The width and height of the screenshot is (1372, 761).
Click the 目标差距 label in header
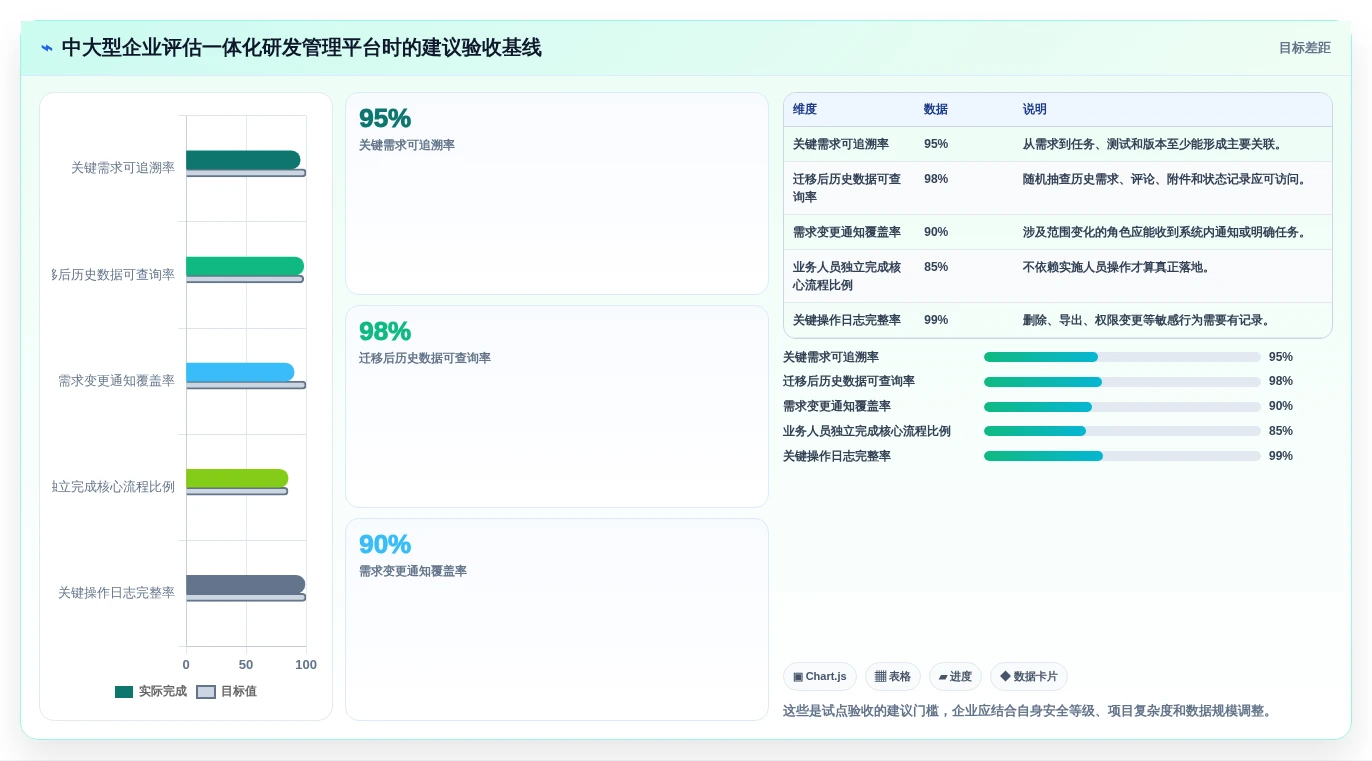point(1304,48)
